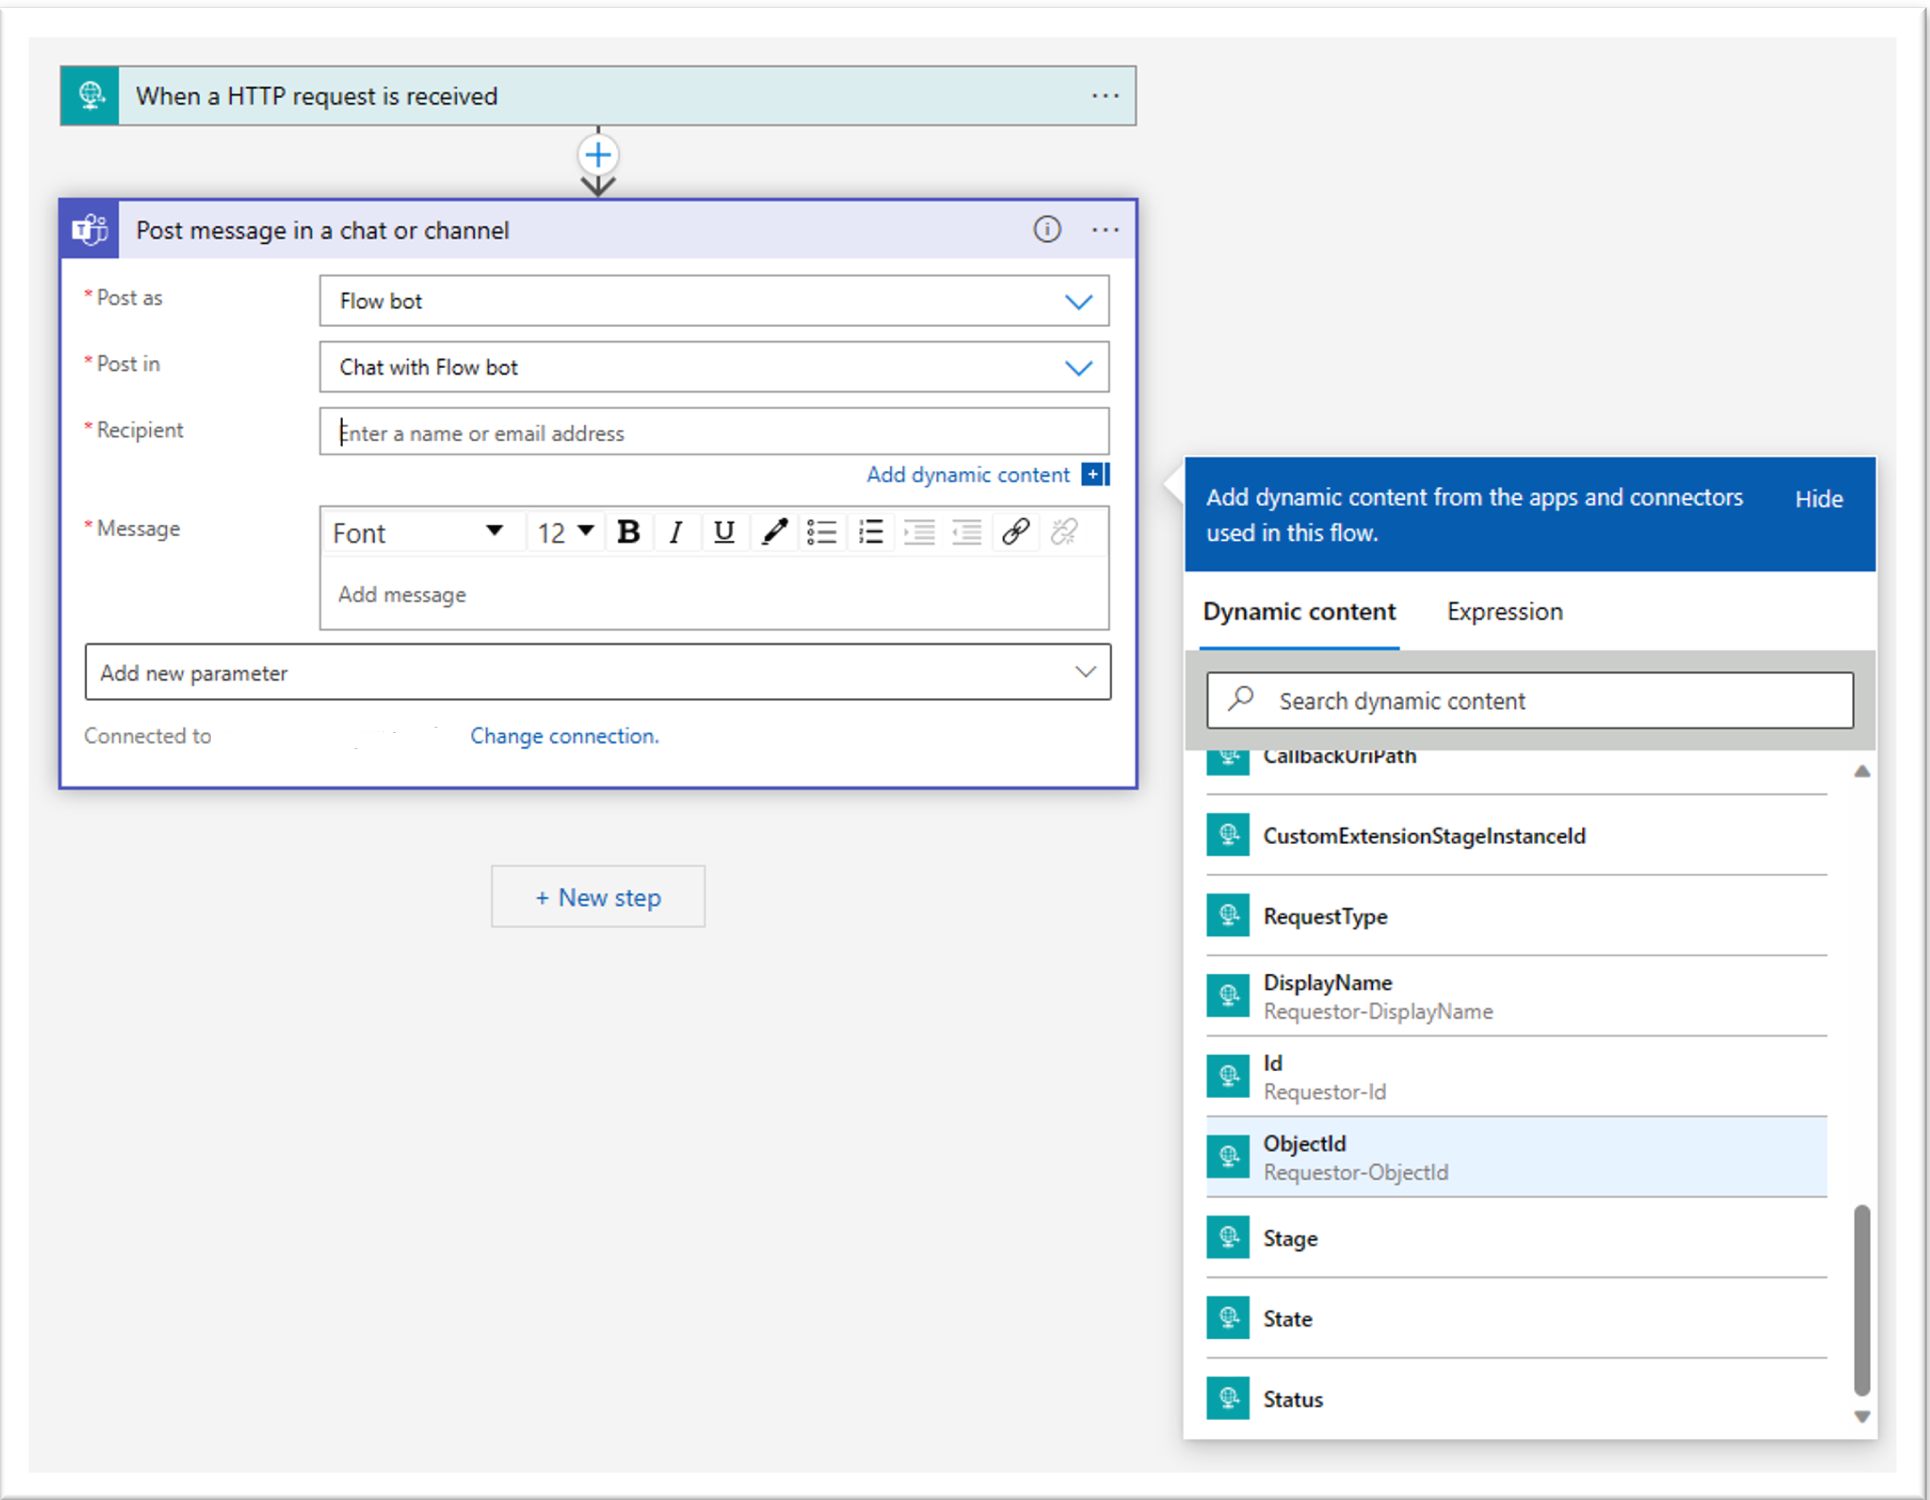The height and width of the screenshot is (1500, 1930).
Task: Expand the Post in dropdown
Action: click(1078, 368)
